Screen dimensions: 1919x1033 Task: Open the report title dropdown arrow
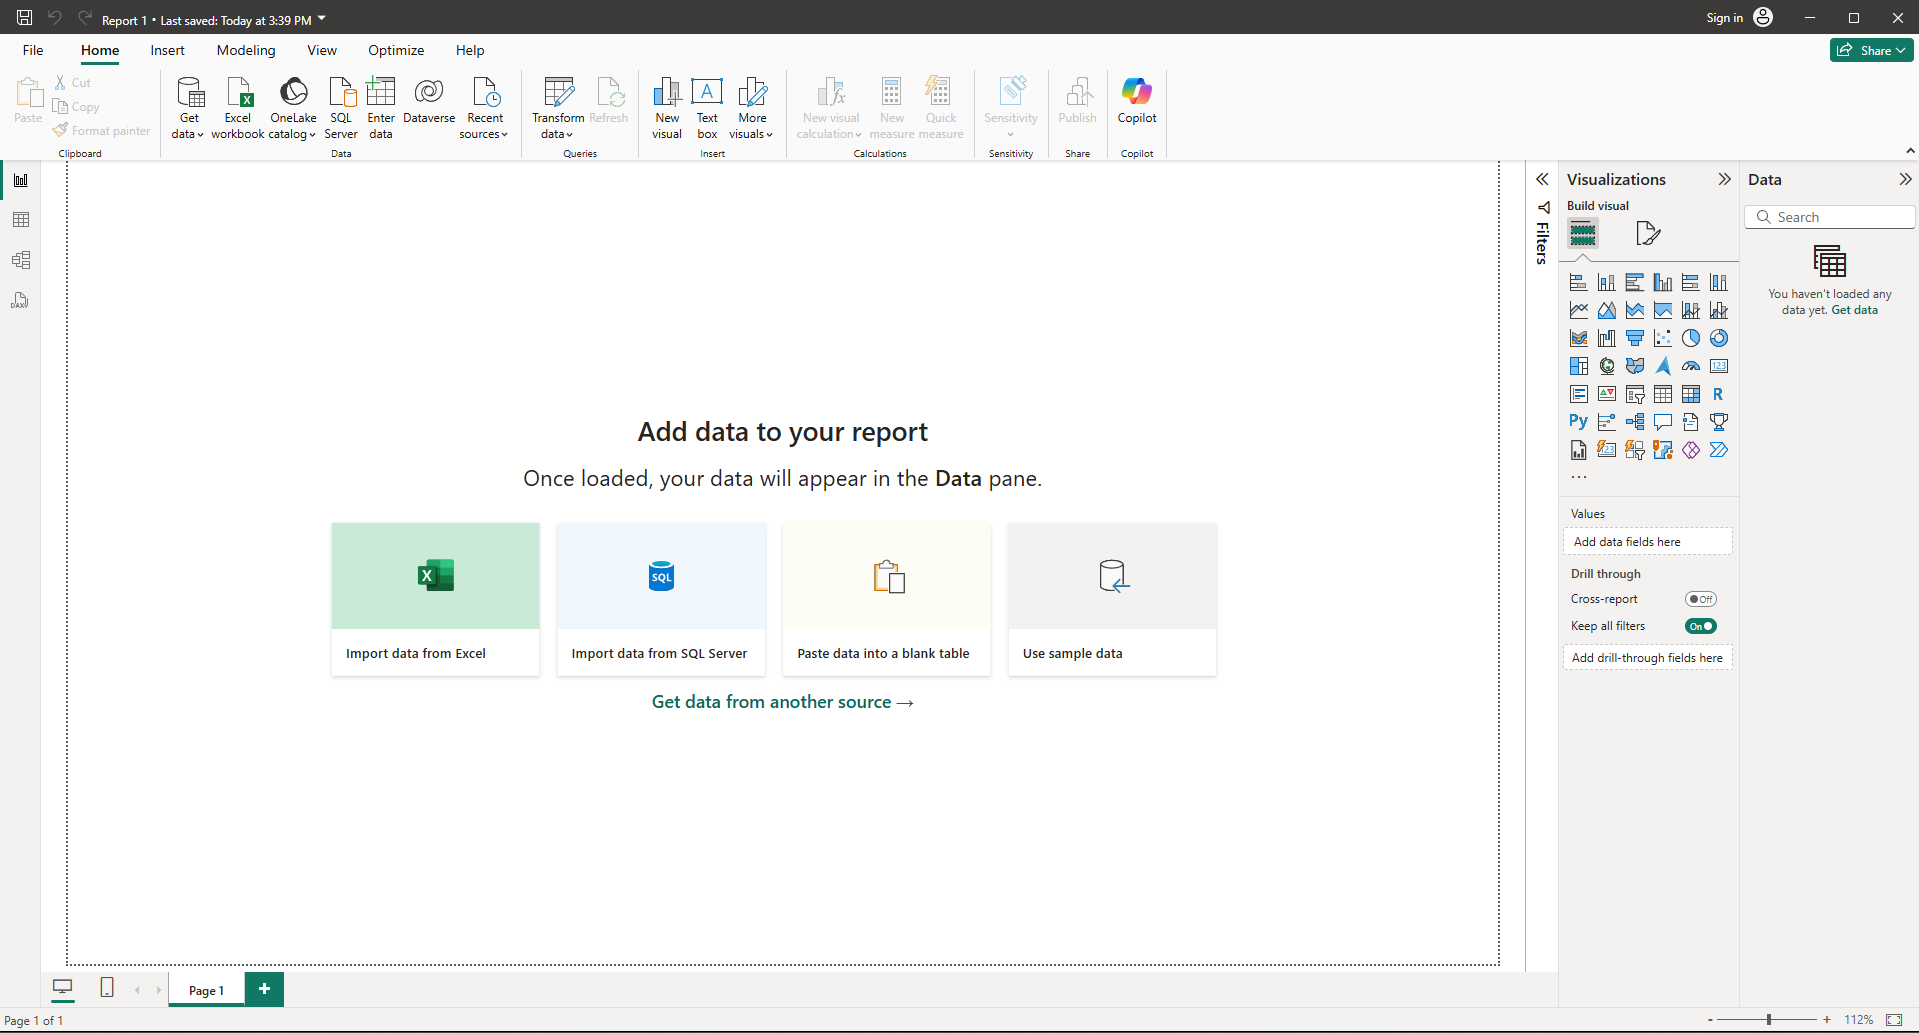click(x=322, y=19)
